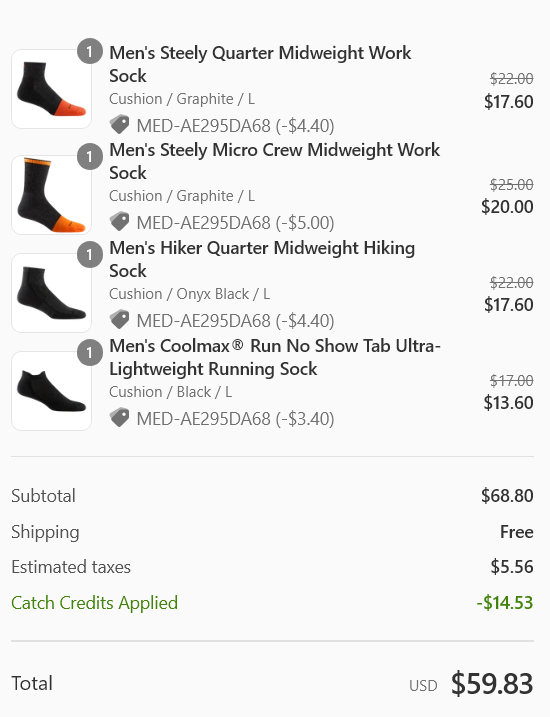Select Men's Hiker Quarter Midweight Hiking Sock title
550x717 pixels.
262,259
